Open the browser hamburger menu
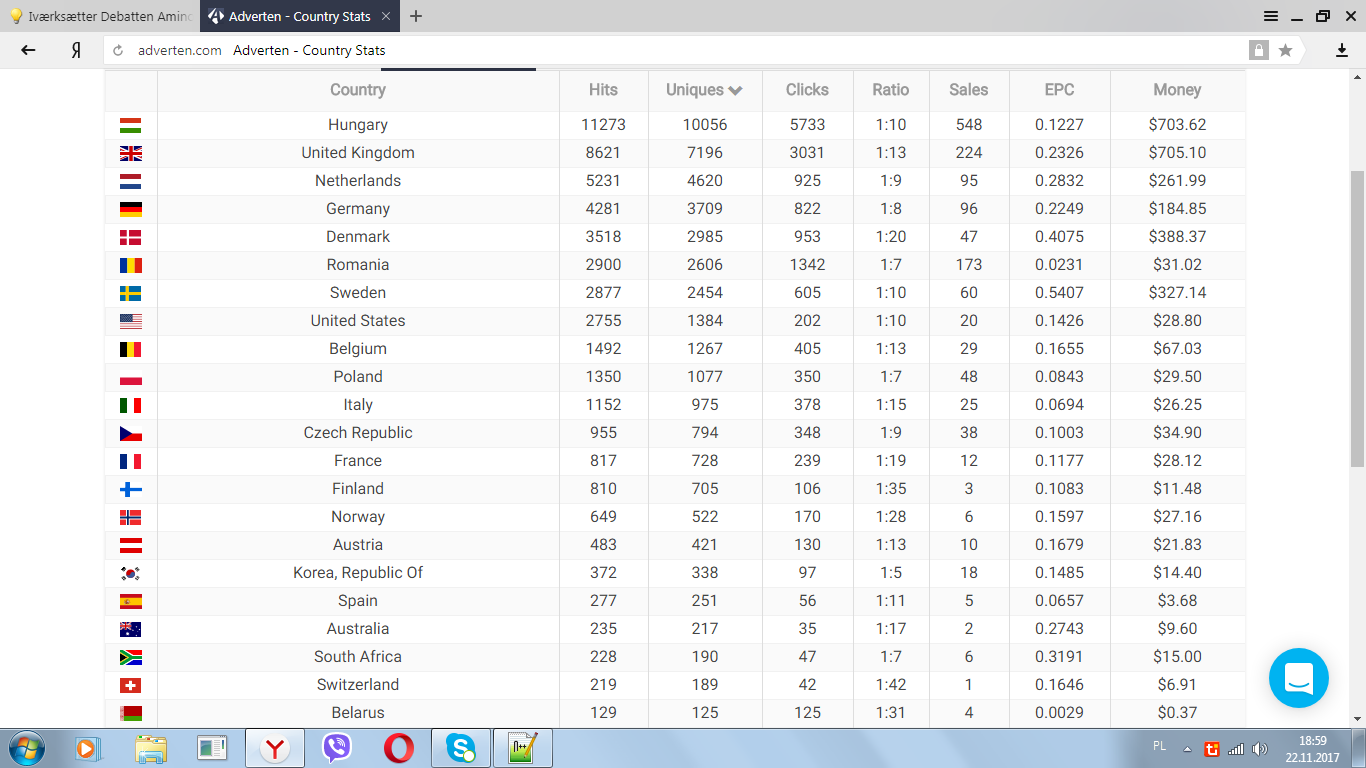Viewport: 1366px width, 768px height. pos(1271,16)
